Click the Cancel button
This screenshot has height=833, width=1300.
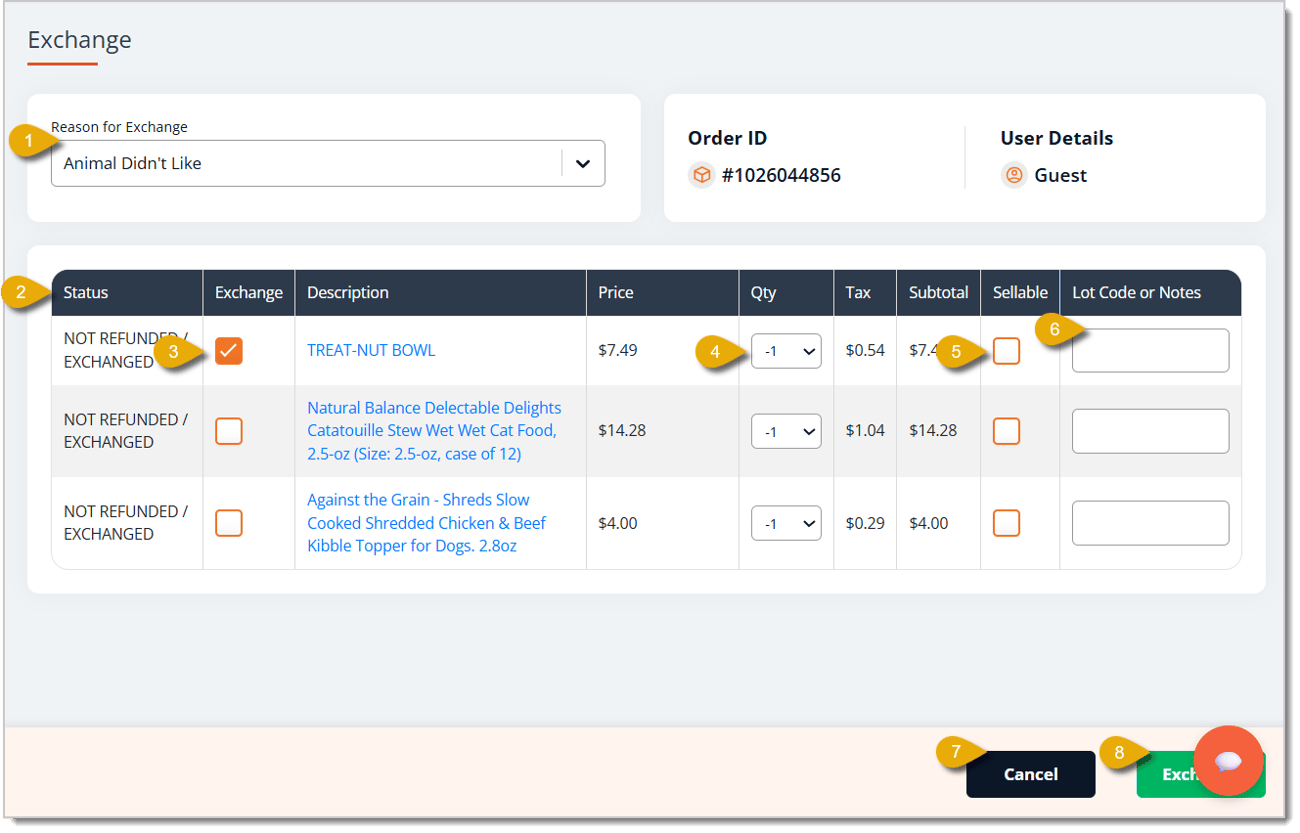coord(1030,774)
